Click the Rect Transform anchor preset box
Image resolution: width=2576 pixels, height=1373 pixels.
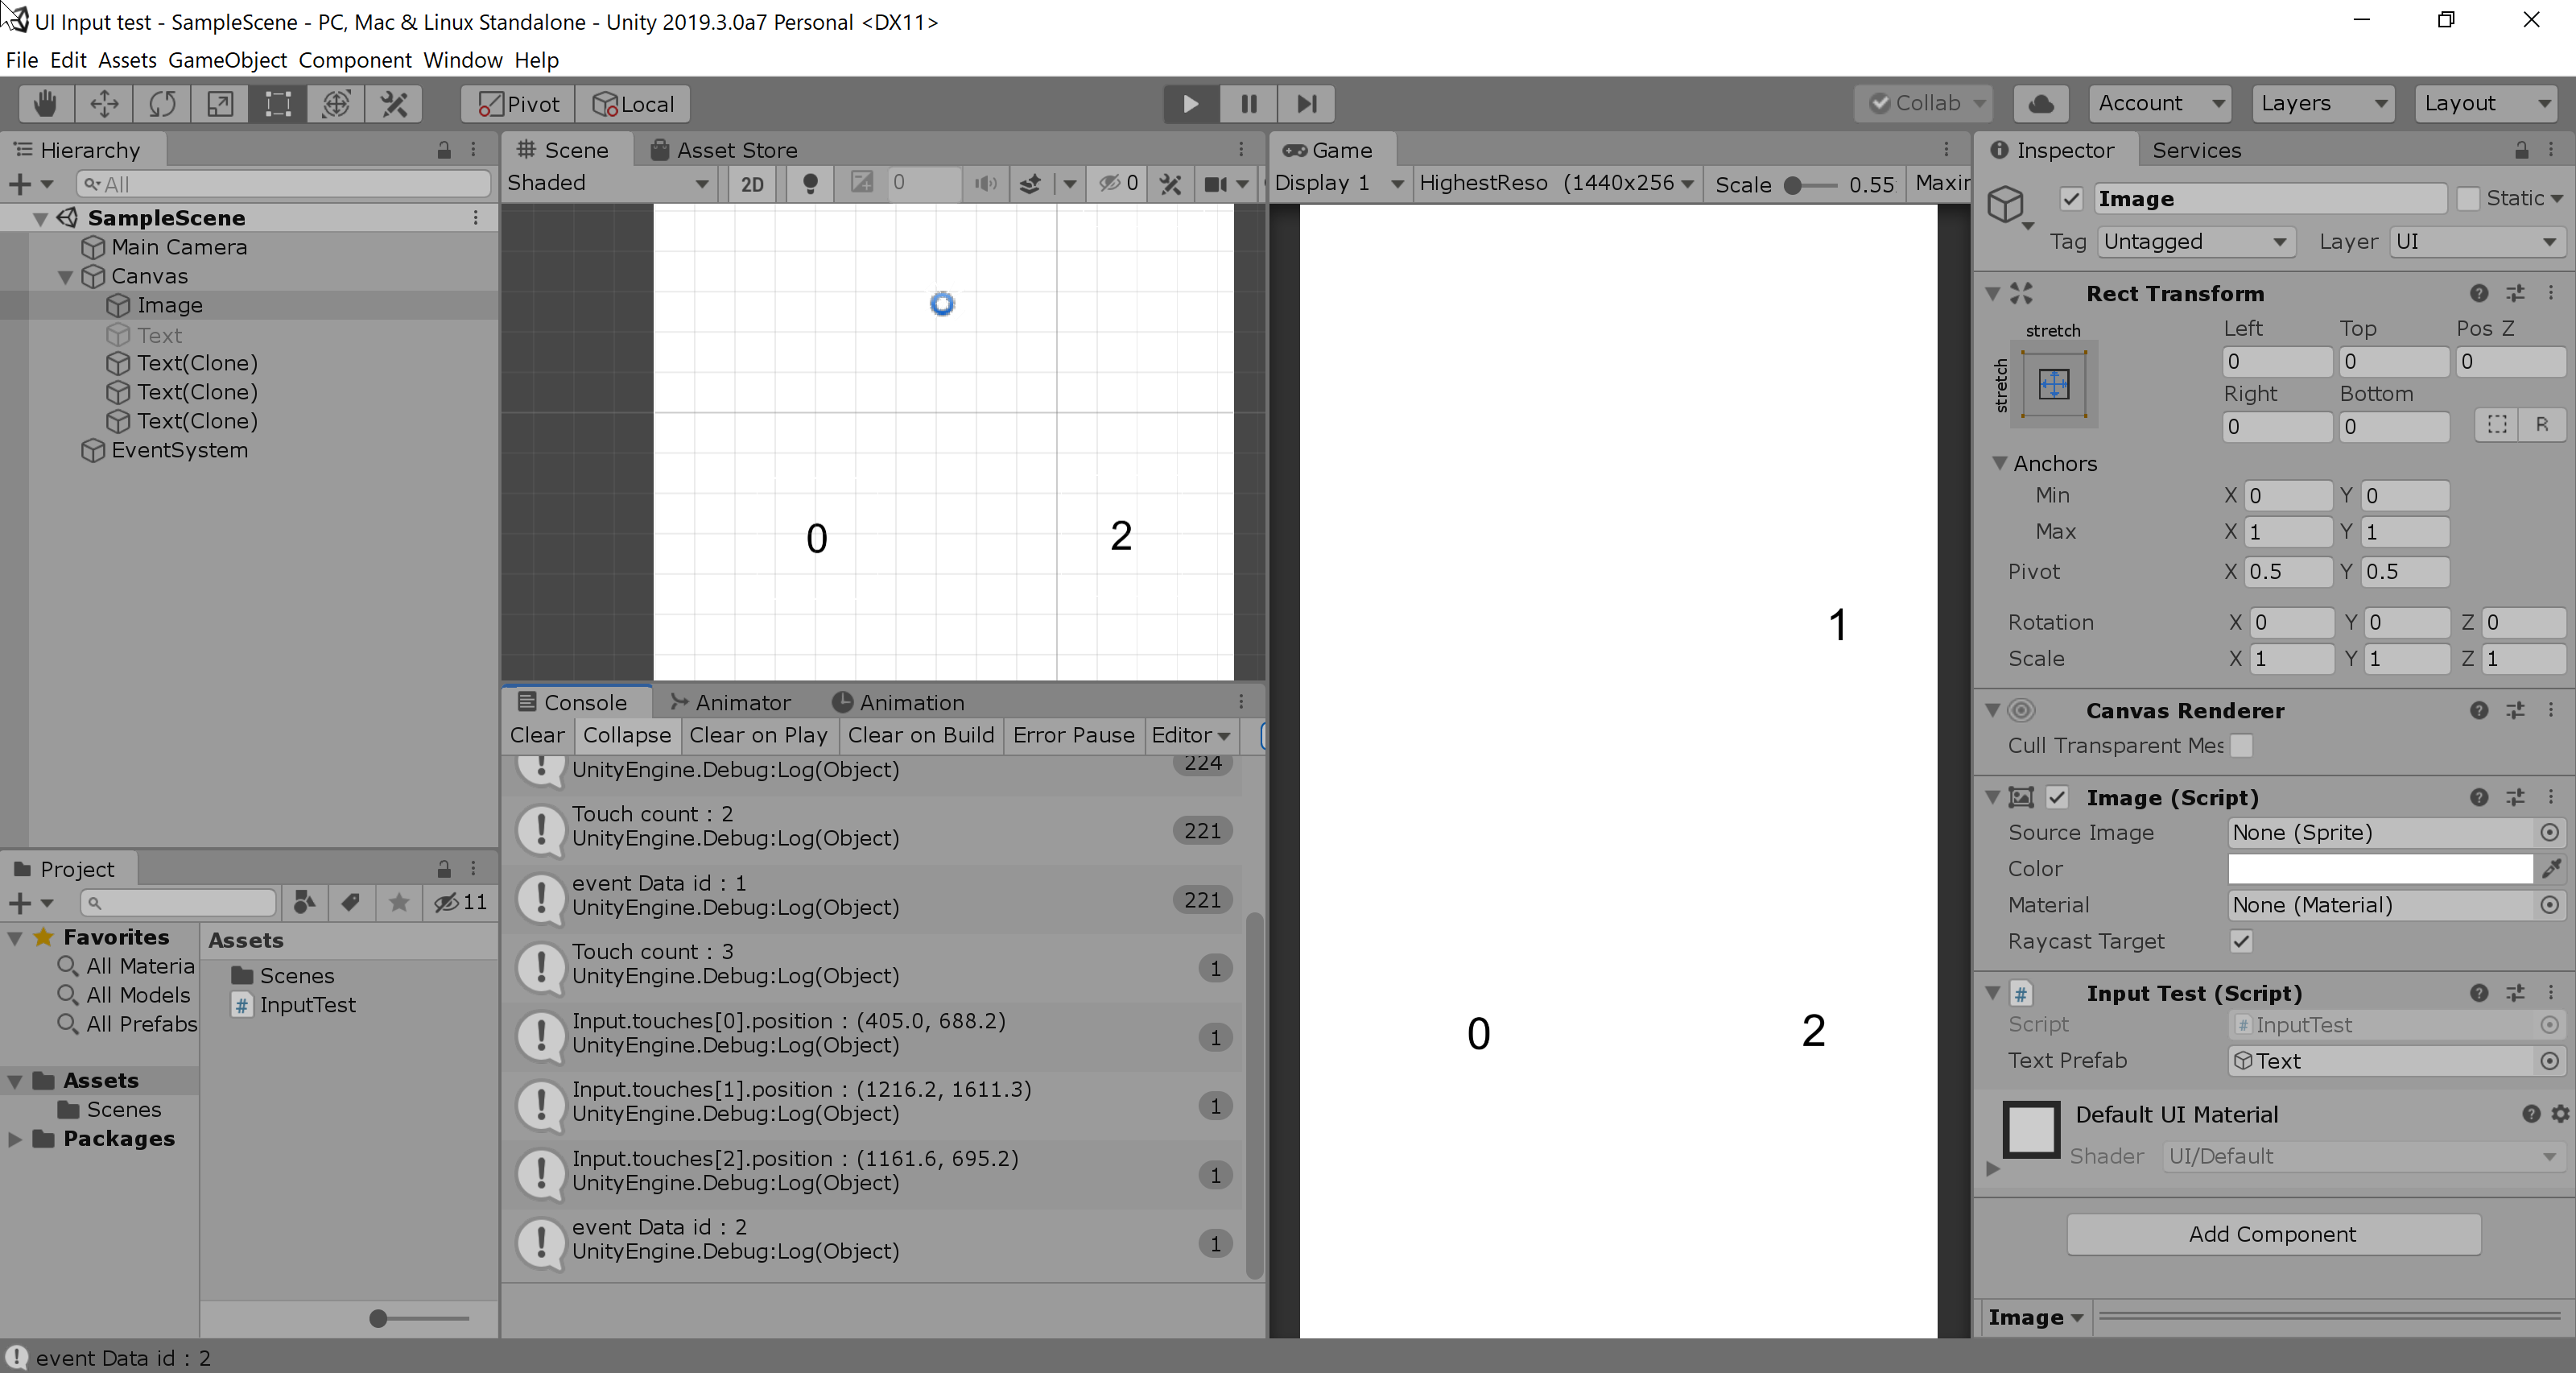2054,384
